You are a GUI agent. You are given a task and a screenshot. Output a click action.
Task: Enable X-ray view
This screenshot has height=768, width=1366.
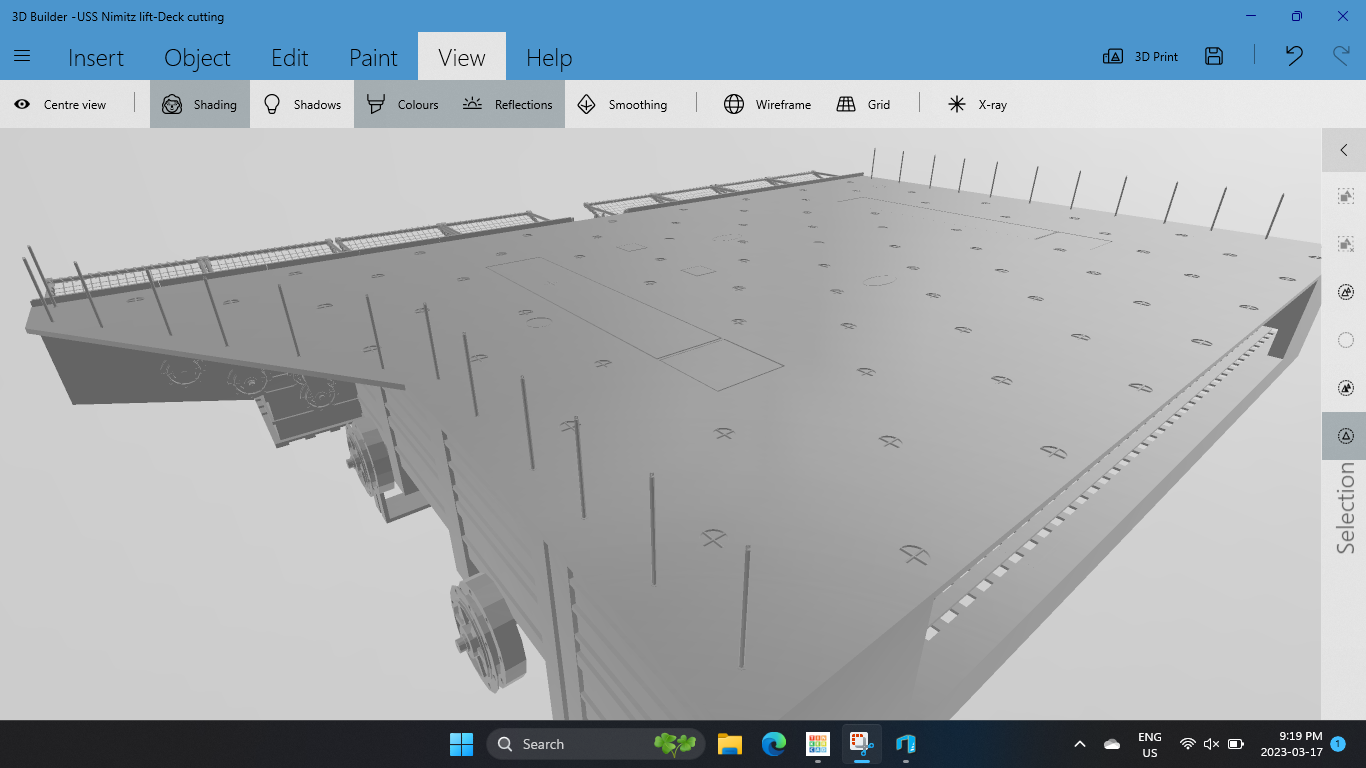click(977, 104)
